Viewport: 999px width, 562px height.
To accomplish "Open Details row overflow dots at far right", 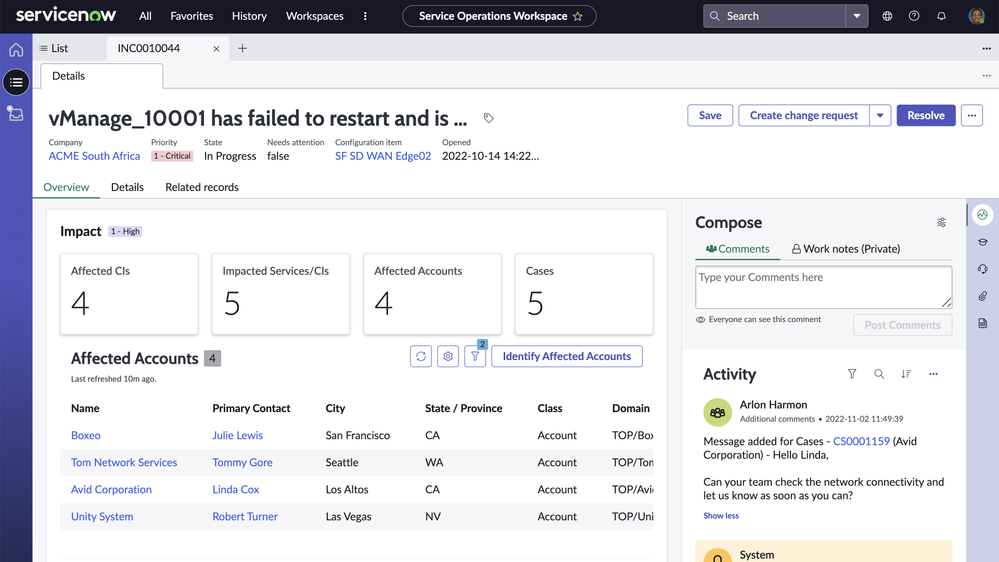I will point(986,76).
